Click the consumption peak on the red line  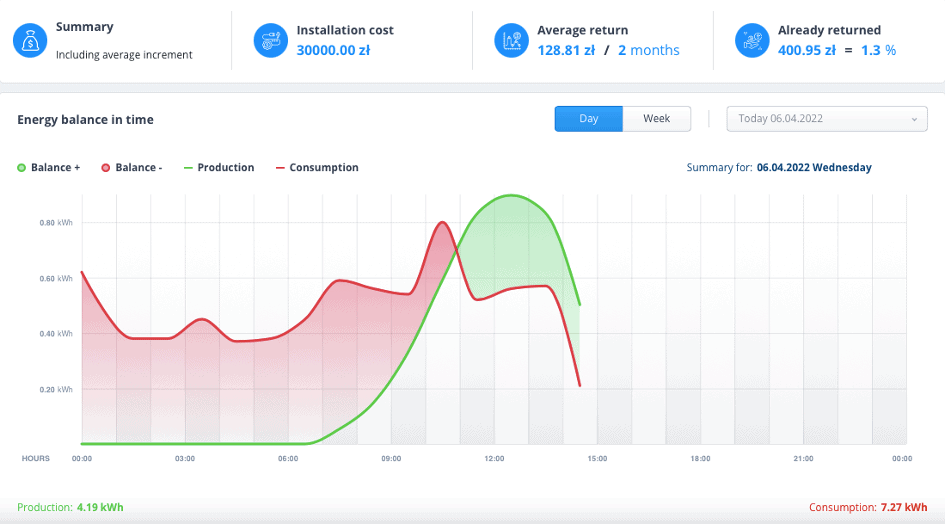[x=442, y=222]
